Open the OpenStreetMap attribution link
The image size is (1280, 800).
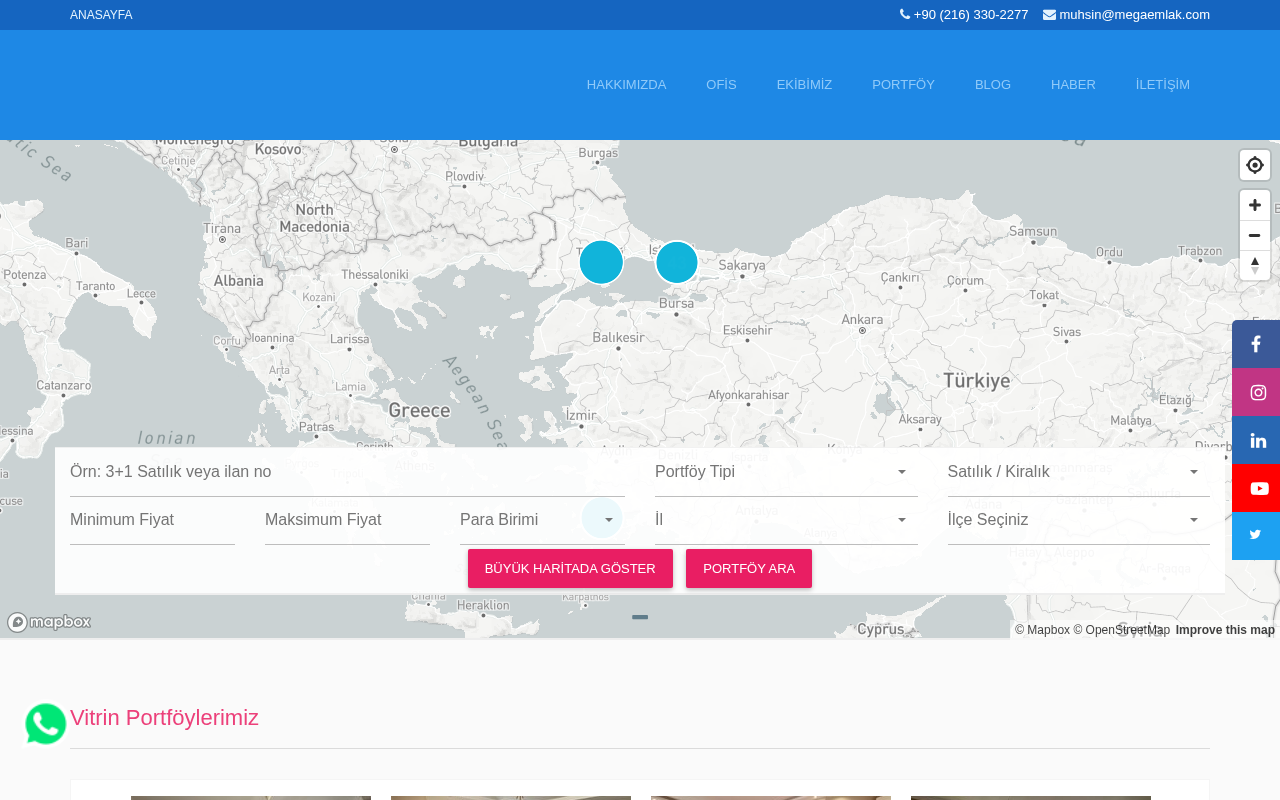[1121, 630]
